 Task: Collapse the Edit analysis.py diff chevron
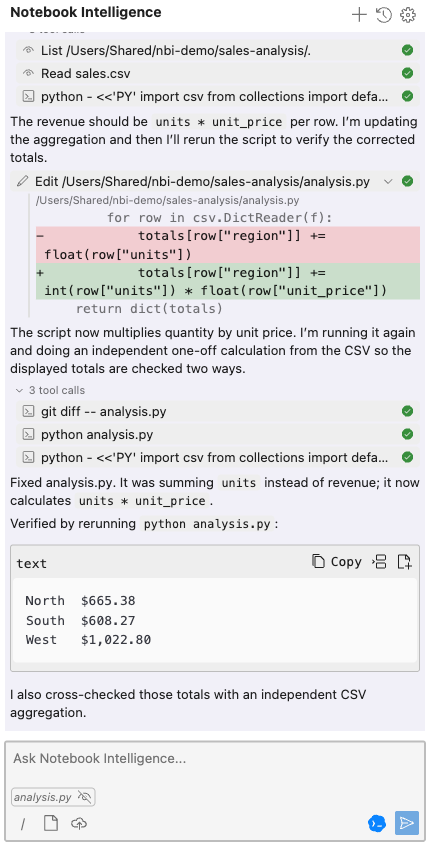pos(388,182)
